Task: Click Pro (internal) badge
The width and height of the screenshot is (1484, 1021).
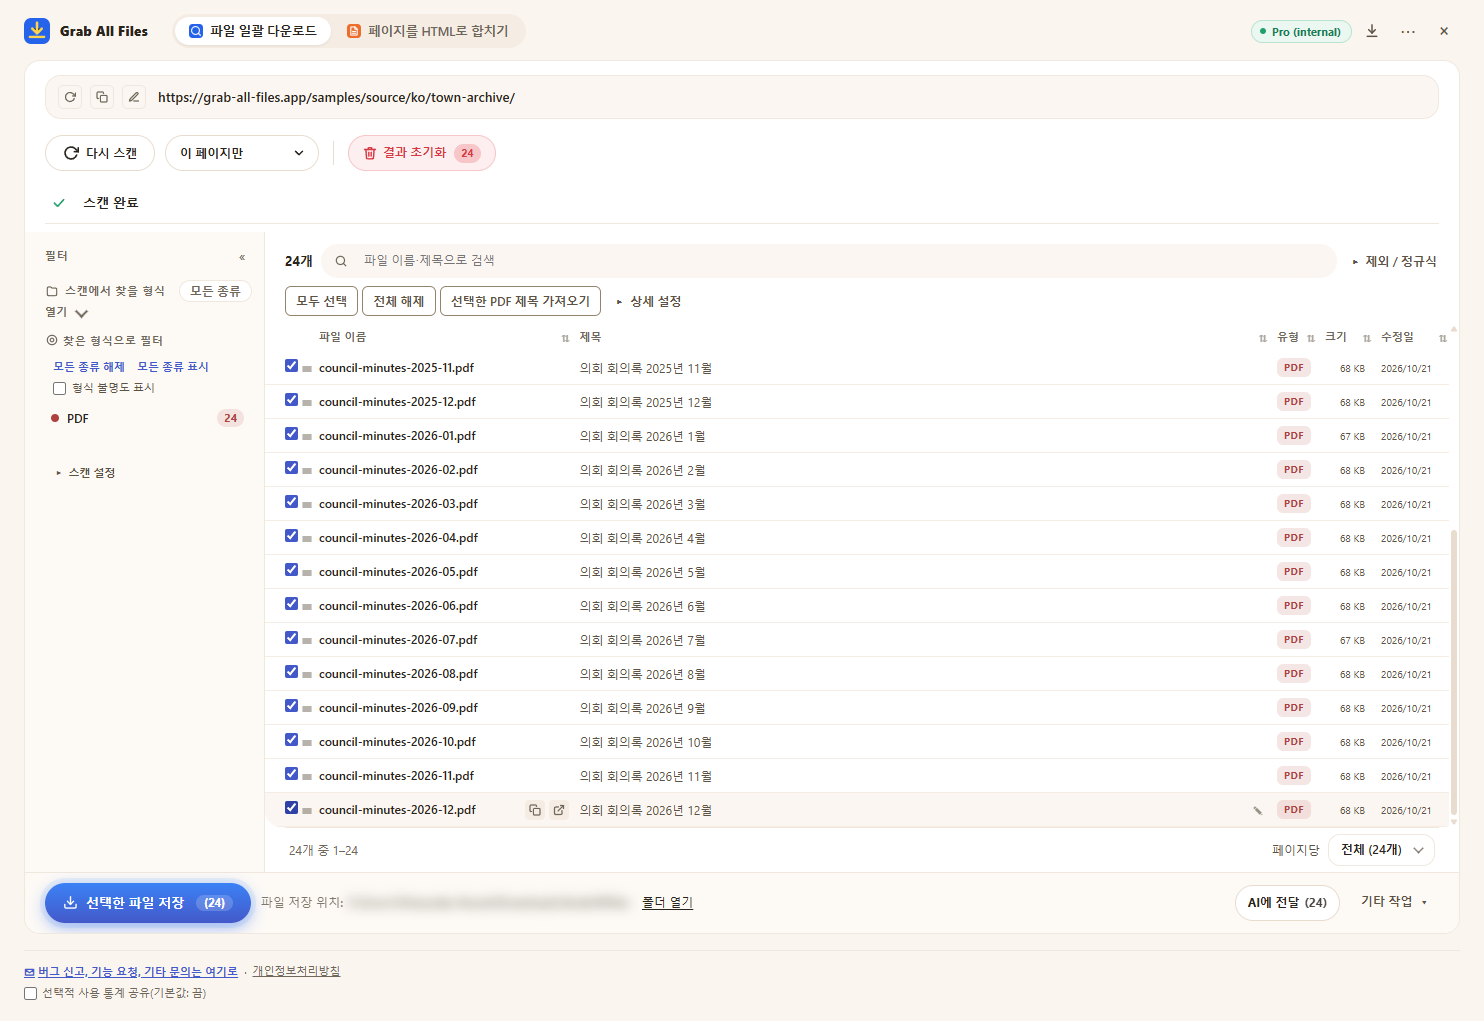Action: coord(1301,31)
